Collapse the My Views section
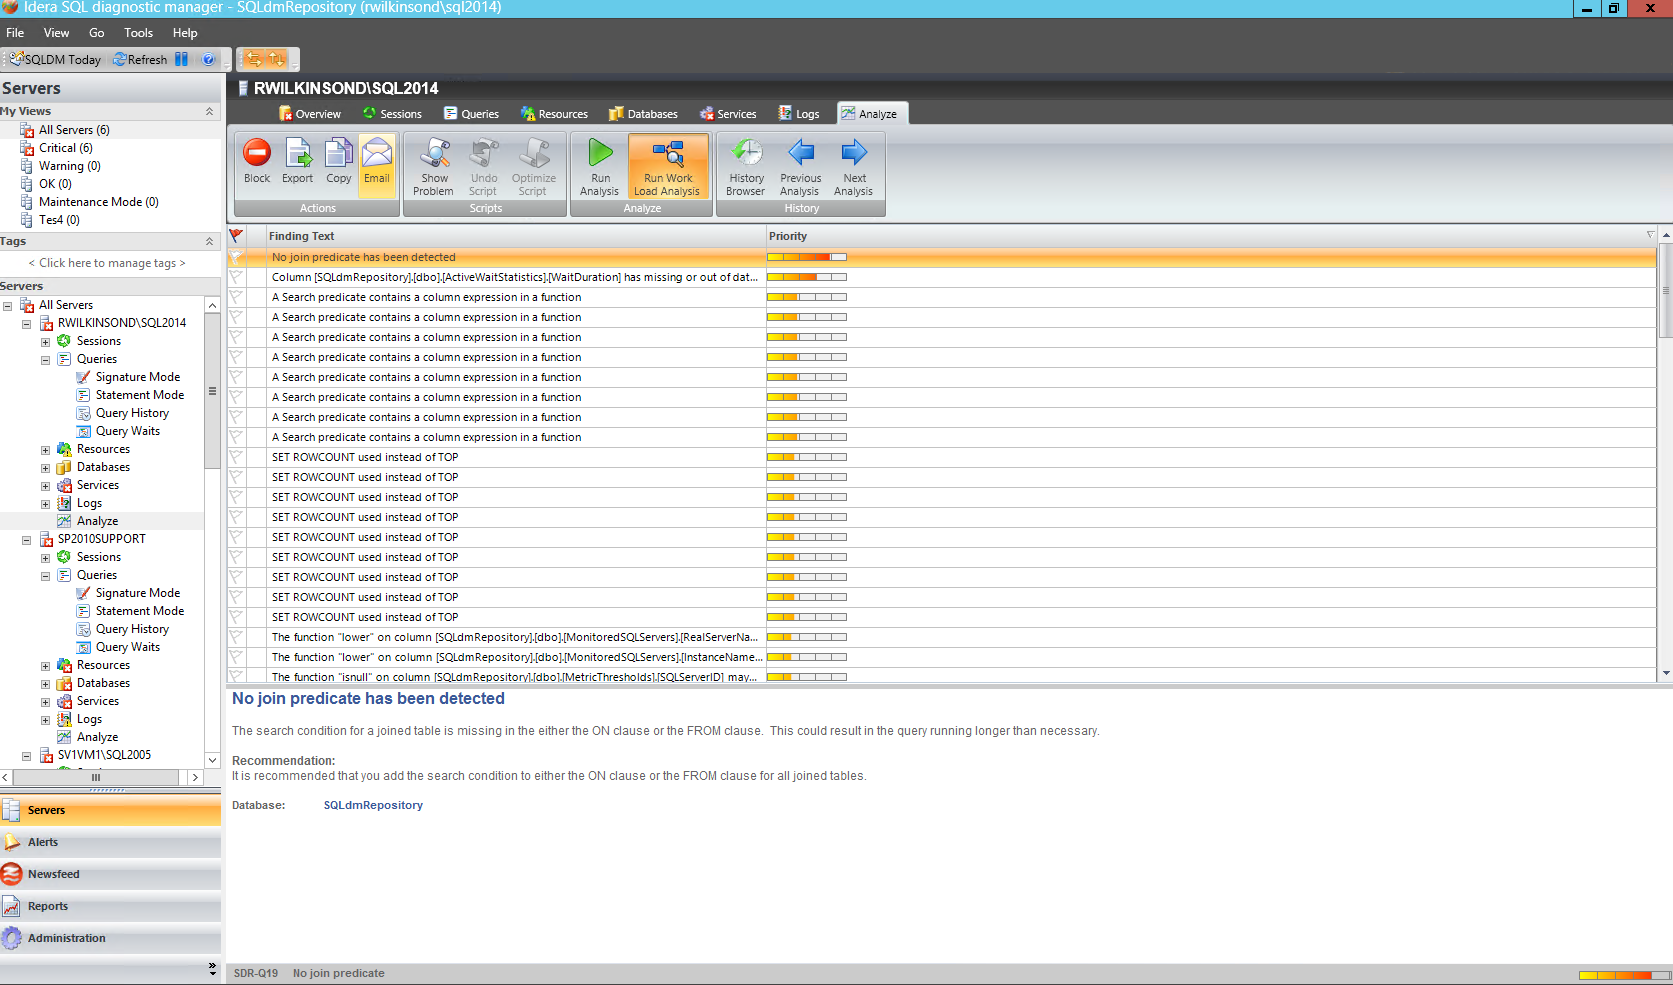 pos(209,111)
